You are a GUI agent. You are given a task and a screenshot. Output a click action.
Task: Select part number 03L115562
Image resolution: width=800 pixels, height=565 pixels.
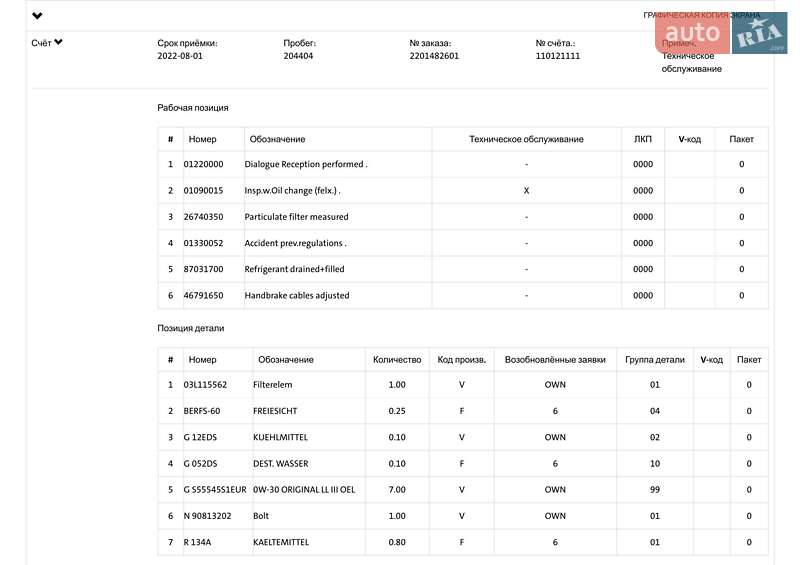205,385
